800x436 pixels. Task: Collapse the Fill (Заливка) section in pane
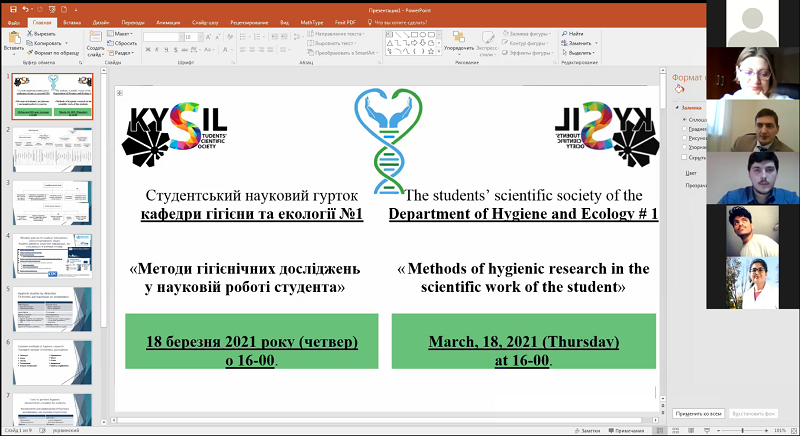point(678,108)
